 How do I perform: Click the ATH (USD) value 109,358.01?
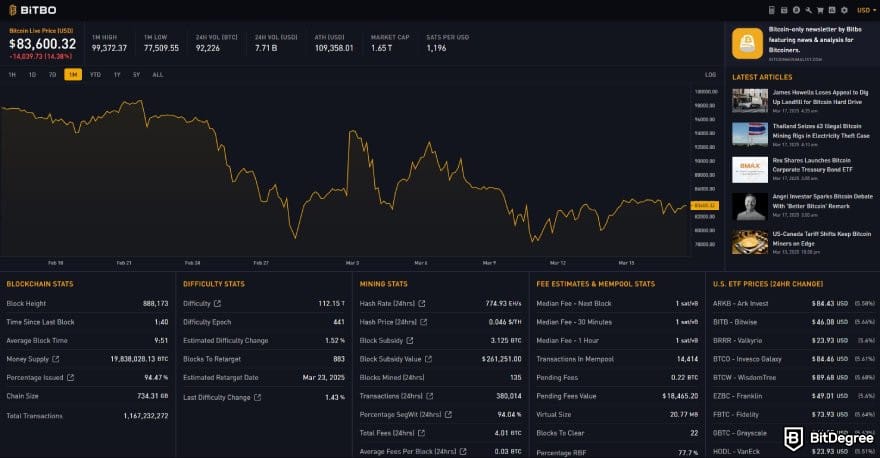click(x=334, y=48)
